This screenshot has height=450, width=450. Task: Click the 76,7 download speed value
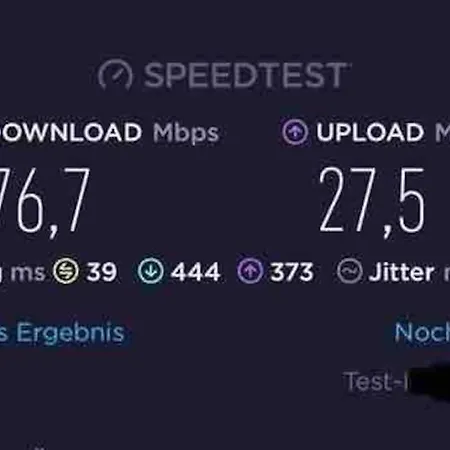(x=45, y=200)
